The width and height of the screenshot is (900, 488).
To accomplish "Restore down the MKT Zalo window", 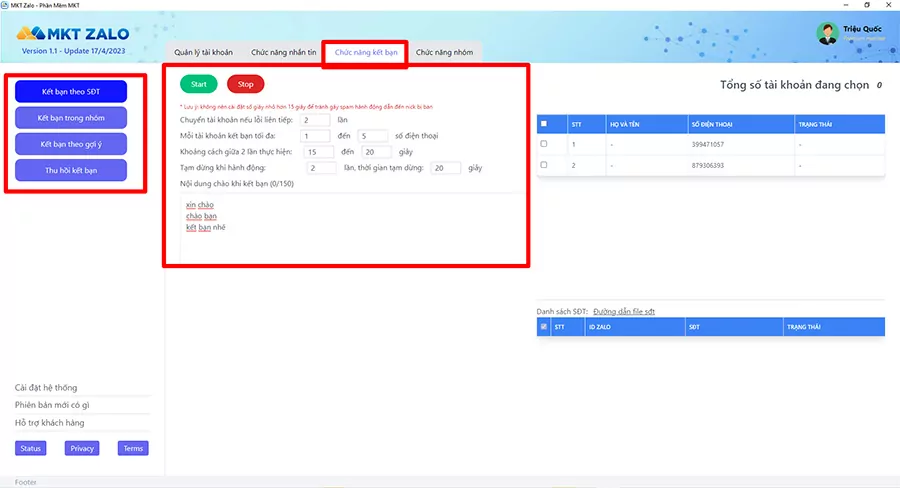I will click(867, 5).
